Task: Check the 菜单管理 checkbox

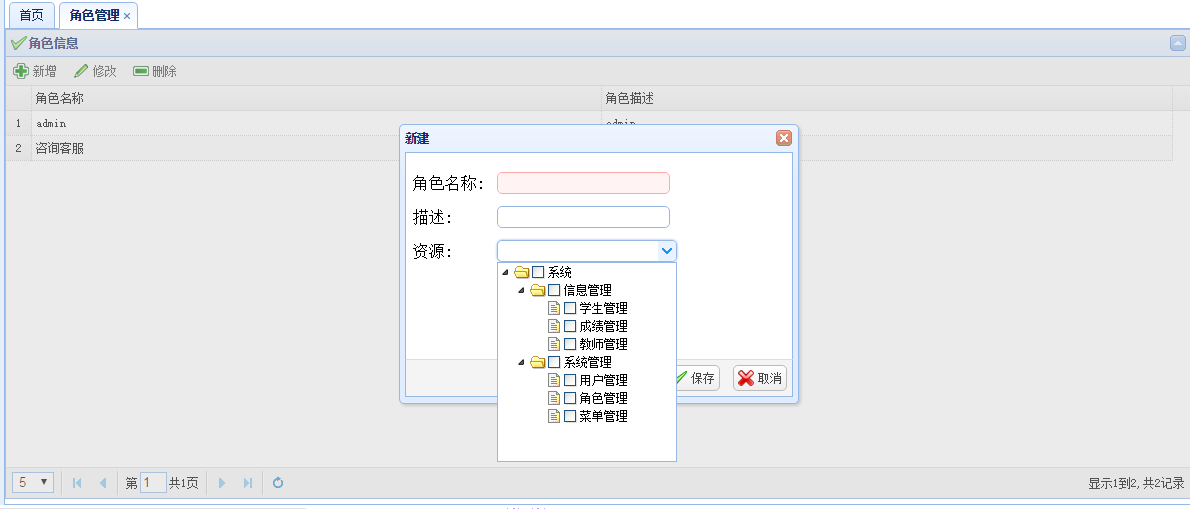Action: (x=570, y=416)
